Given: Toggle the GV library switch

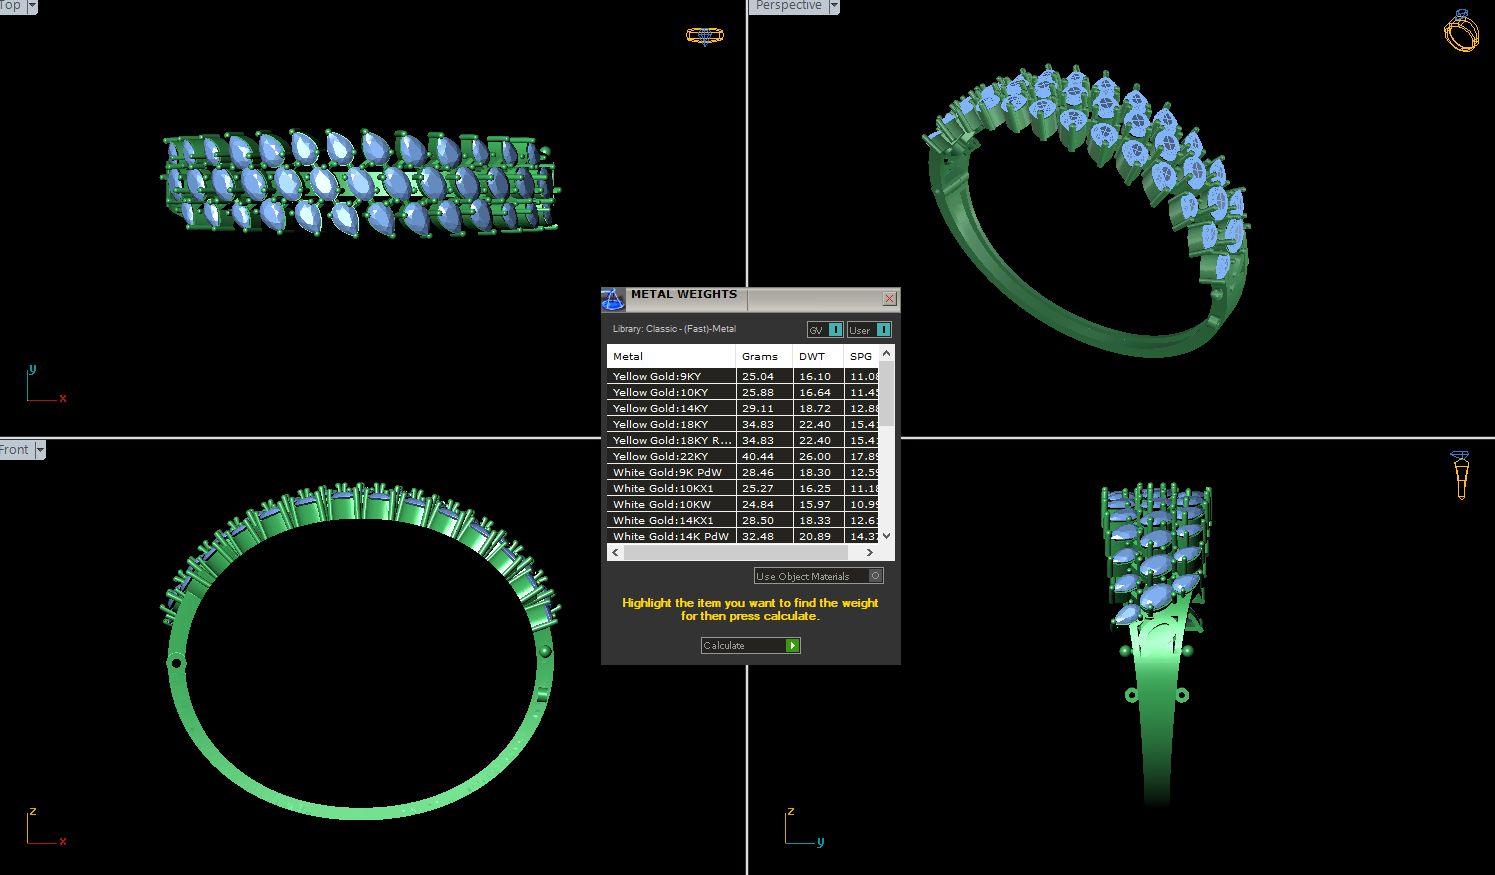Looking at the screenshot, I should coord(835,330).
